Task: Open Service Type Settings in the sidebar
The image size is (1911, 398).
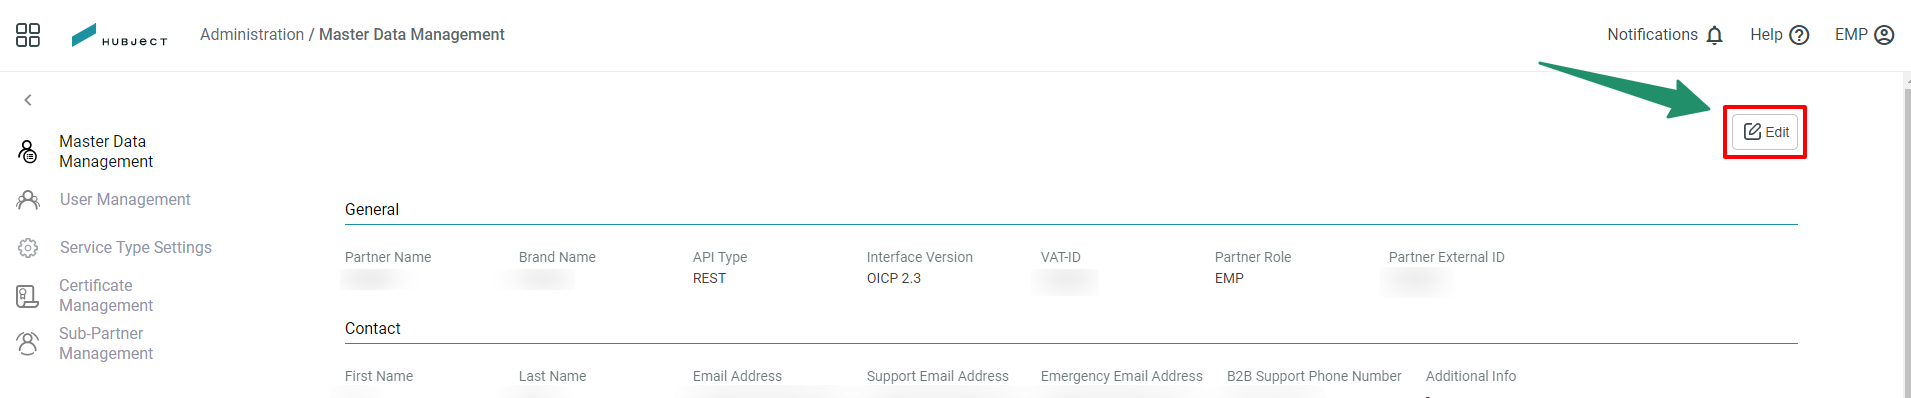Action: coord(136,248)
